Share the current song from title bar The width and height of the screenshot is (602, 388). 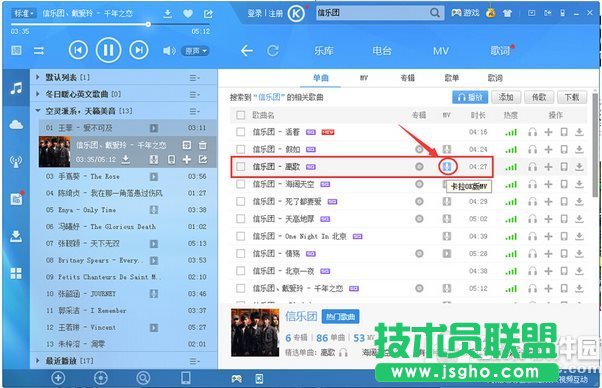pos(208,14)
